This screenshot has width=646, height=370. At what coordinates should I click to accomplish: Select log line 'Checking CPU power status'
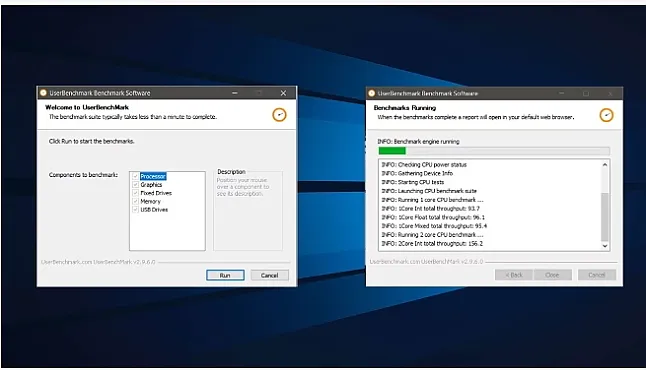(x=424, y=164)
